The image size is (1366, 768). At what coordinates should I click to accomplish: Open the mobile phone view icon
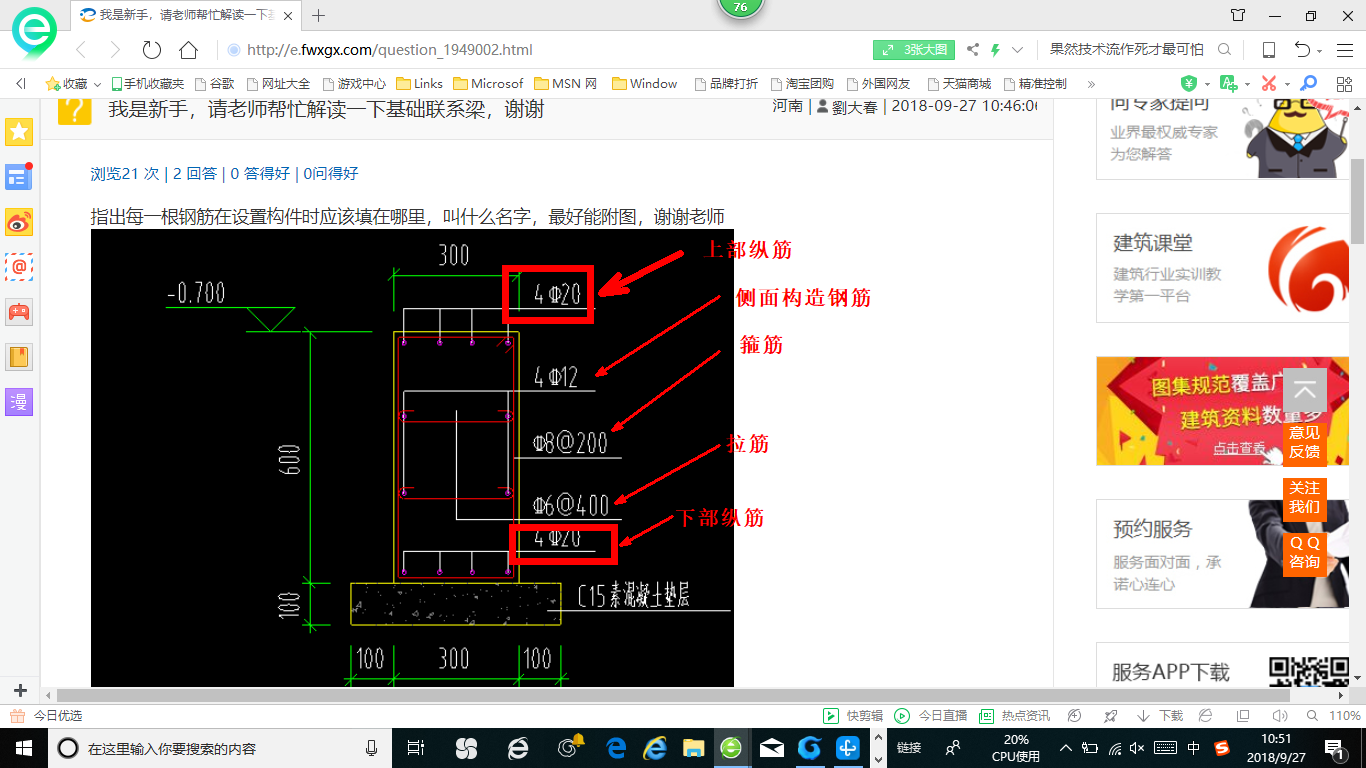click(x=1268, y=50)
